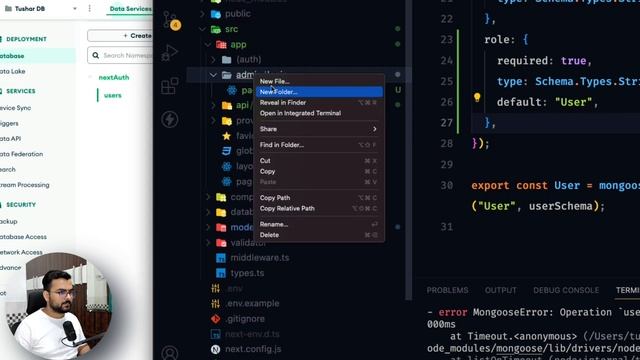Image resolution: width=640 pixels, height=360 pixels.
Task: Collapse the app folder chevron
Action: (208, 44)
